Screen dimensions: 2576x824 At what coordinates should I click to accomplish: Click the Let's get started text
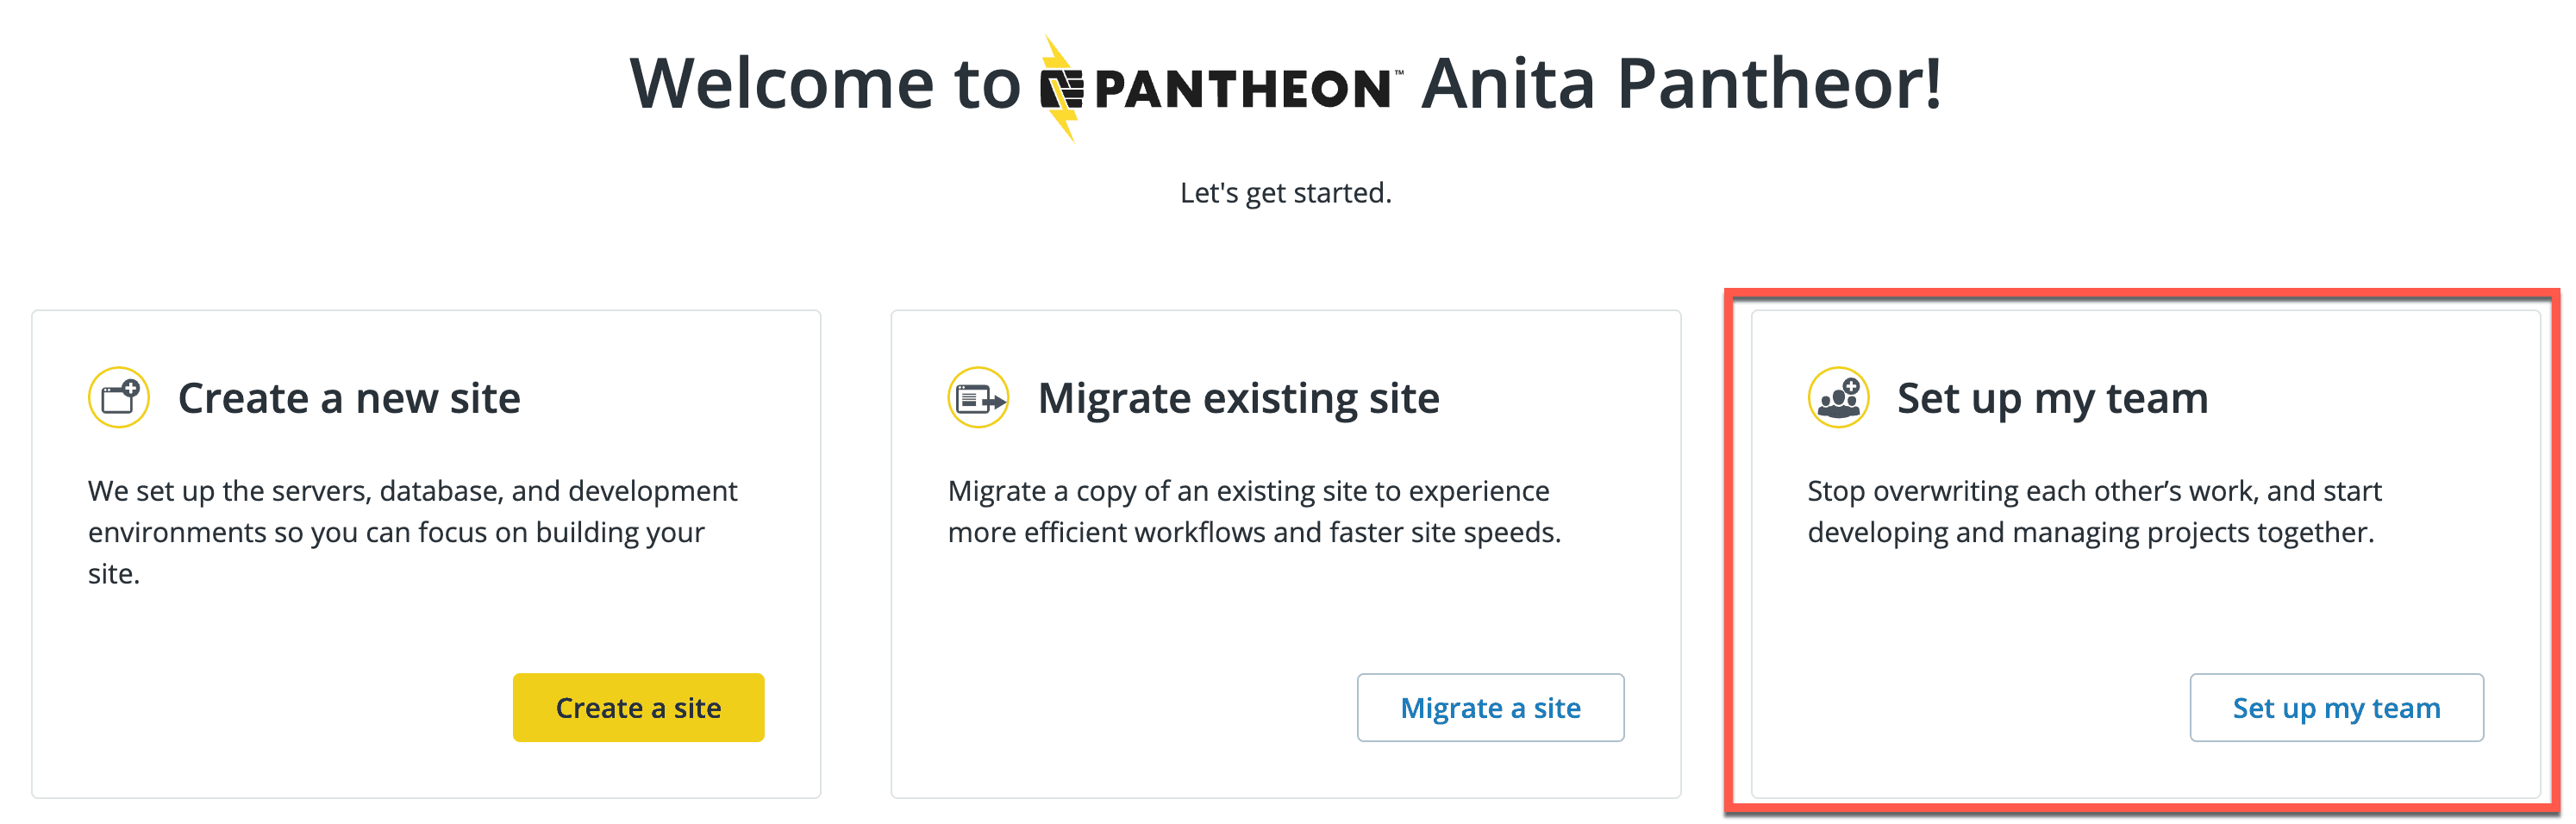(x=1286, y=191)
